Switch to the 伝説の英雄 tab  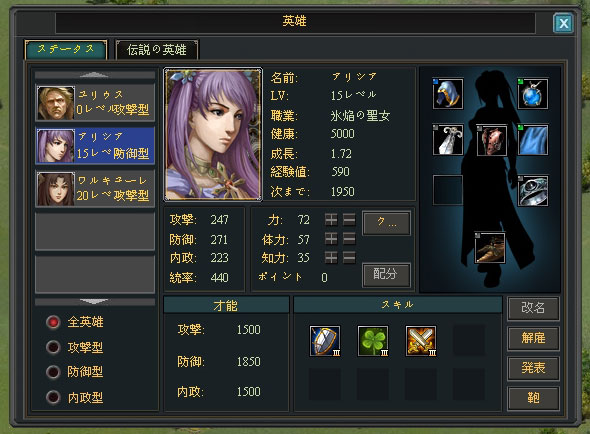coord(157,50)
